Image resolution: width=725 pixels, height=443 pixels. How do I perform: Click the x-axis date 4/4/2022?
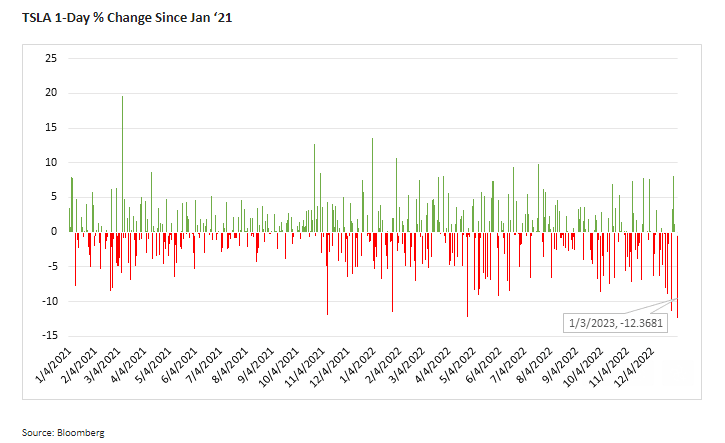click(x=432, y=365)
